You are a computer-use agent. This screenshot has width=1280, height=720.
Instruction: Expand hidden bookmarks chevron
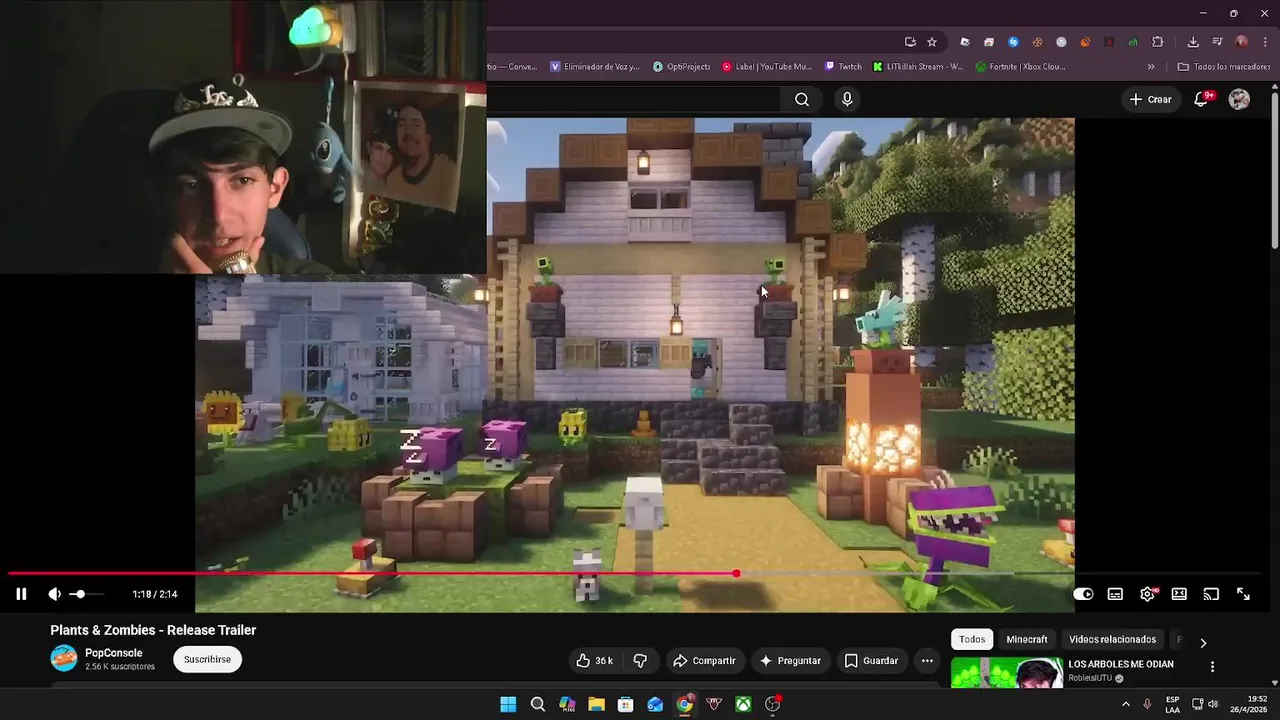pos(1151,67)
